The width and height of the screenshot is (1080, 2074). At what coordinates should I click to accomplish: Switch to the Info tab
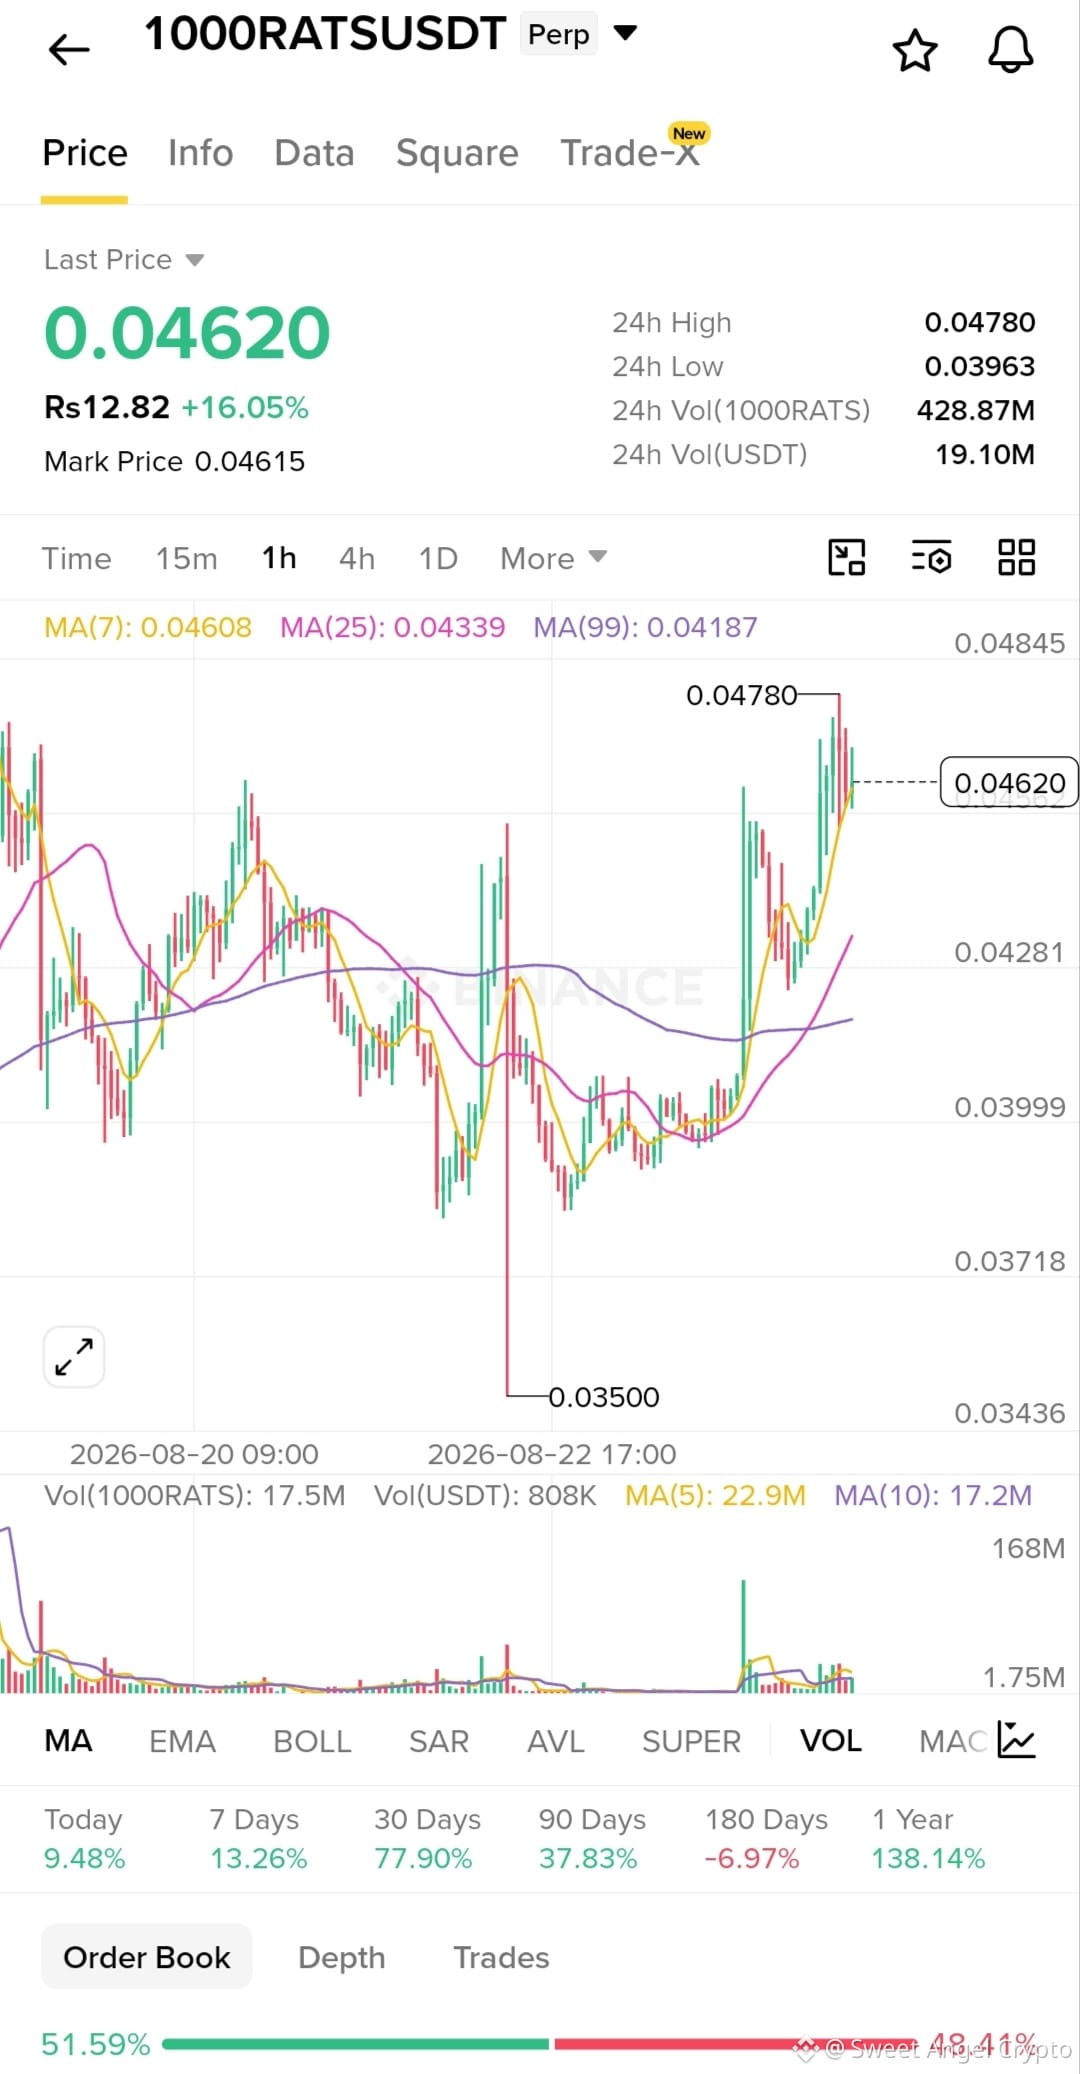[x=200, y=153]
